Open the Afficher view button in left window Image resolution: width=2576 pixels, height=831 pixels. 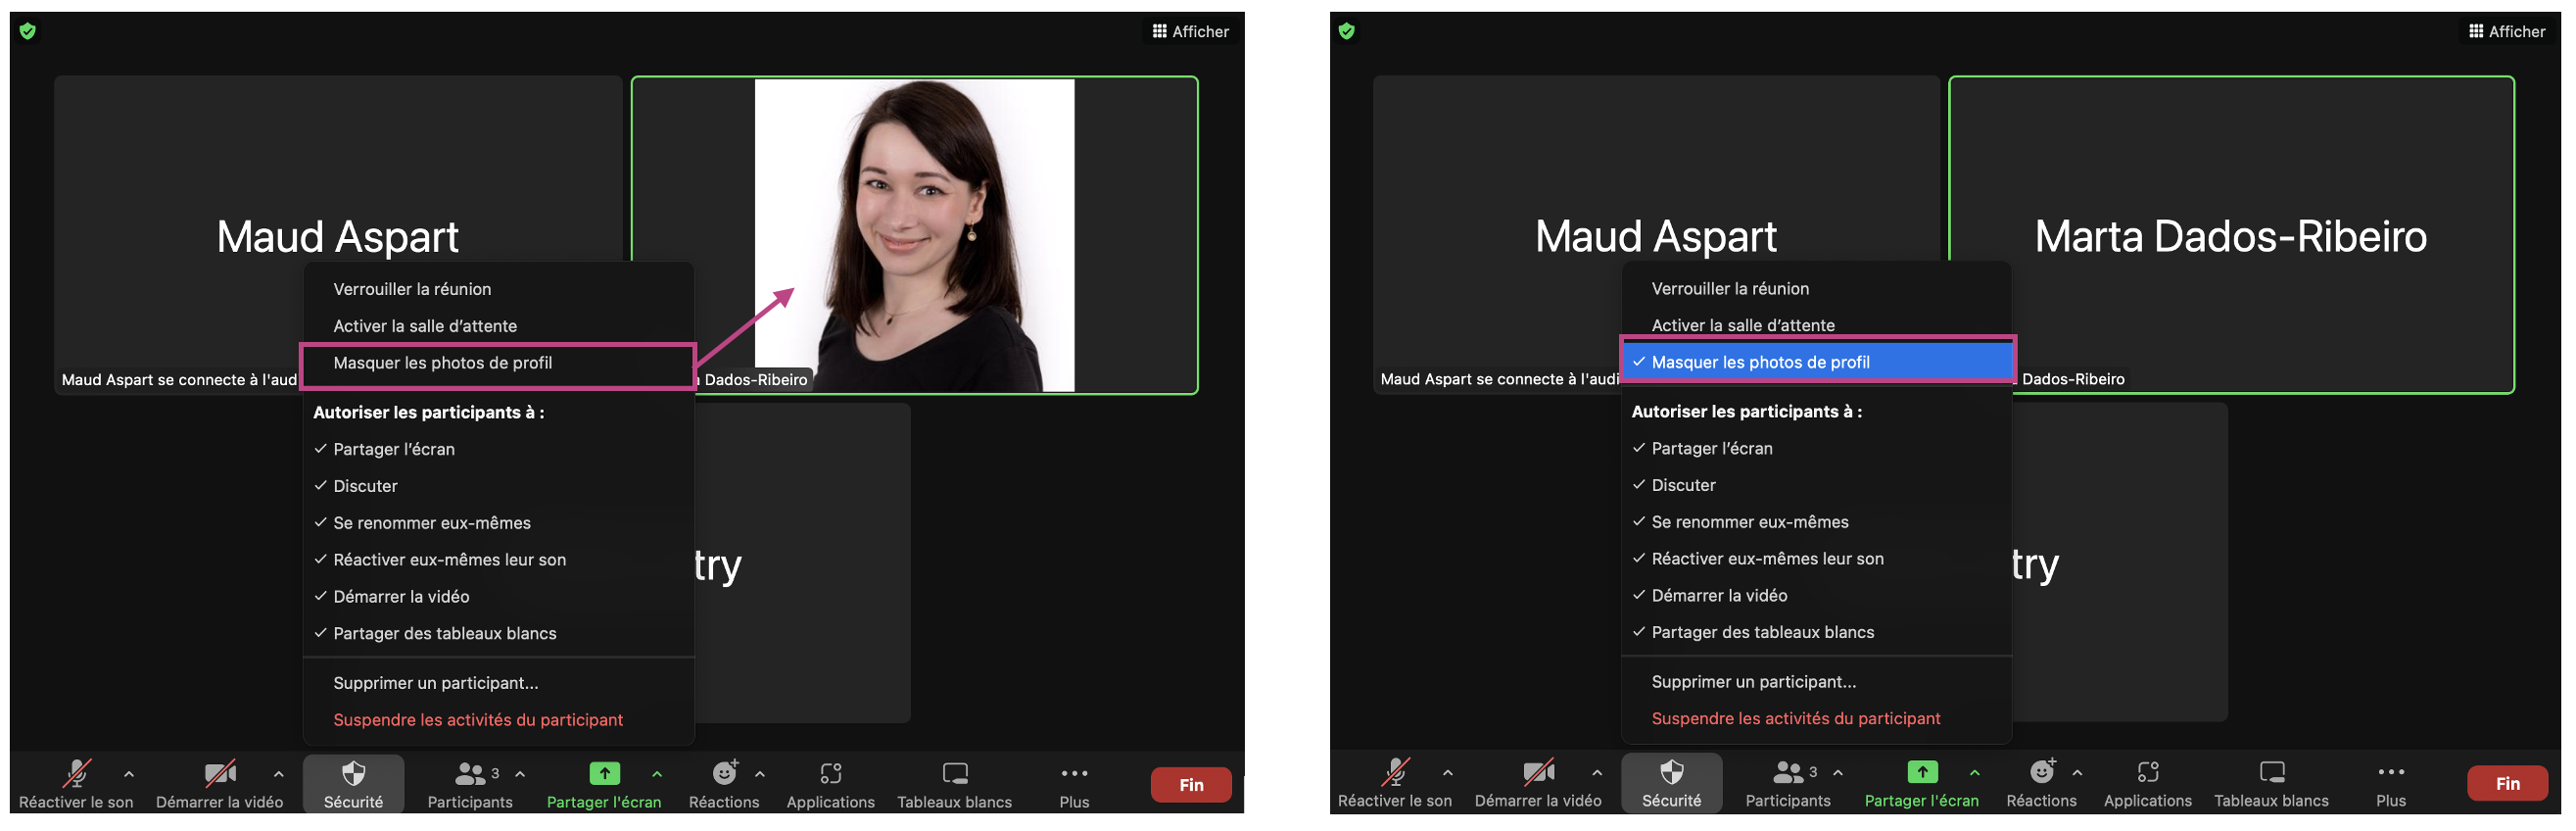tap(1190, 31)
